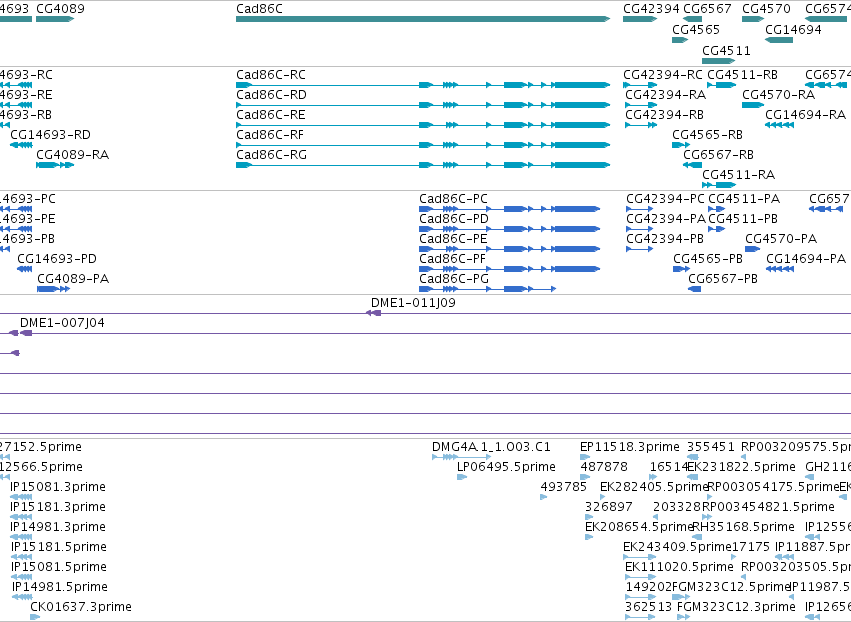Select the CG4570-PA protein label

pyautogui.click(x=781, y=239)
